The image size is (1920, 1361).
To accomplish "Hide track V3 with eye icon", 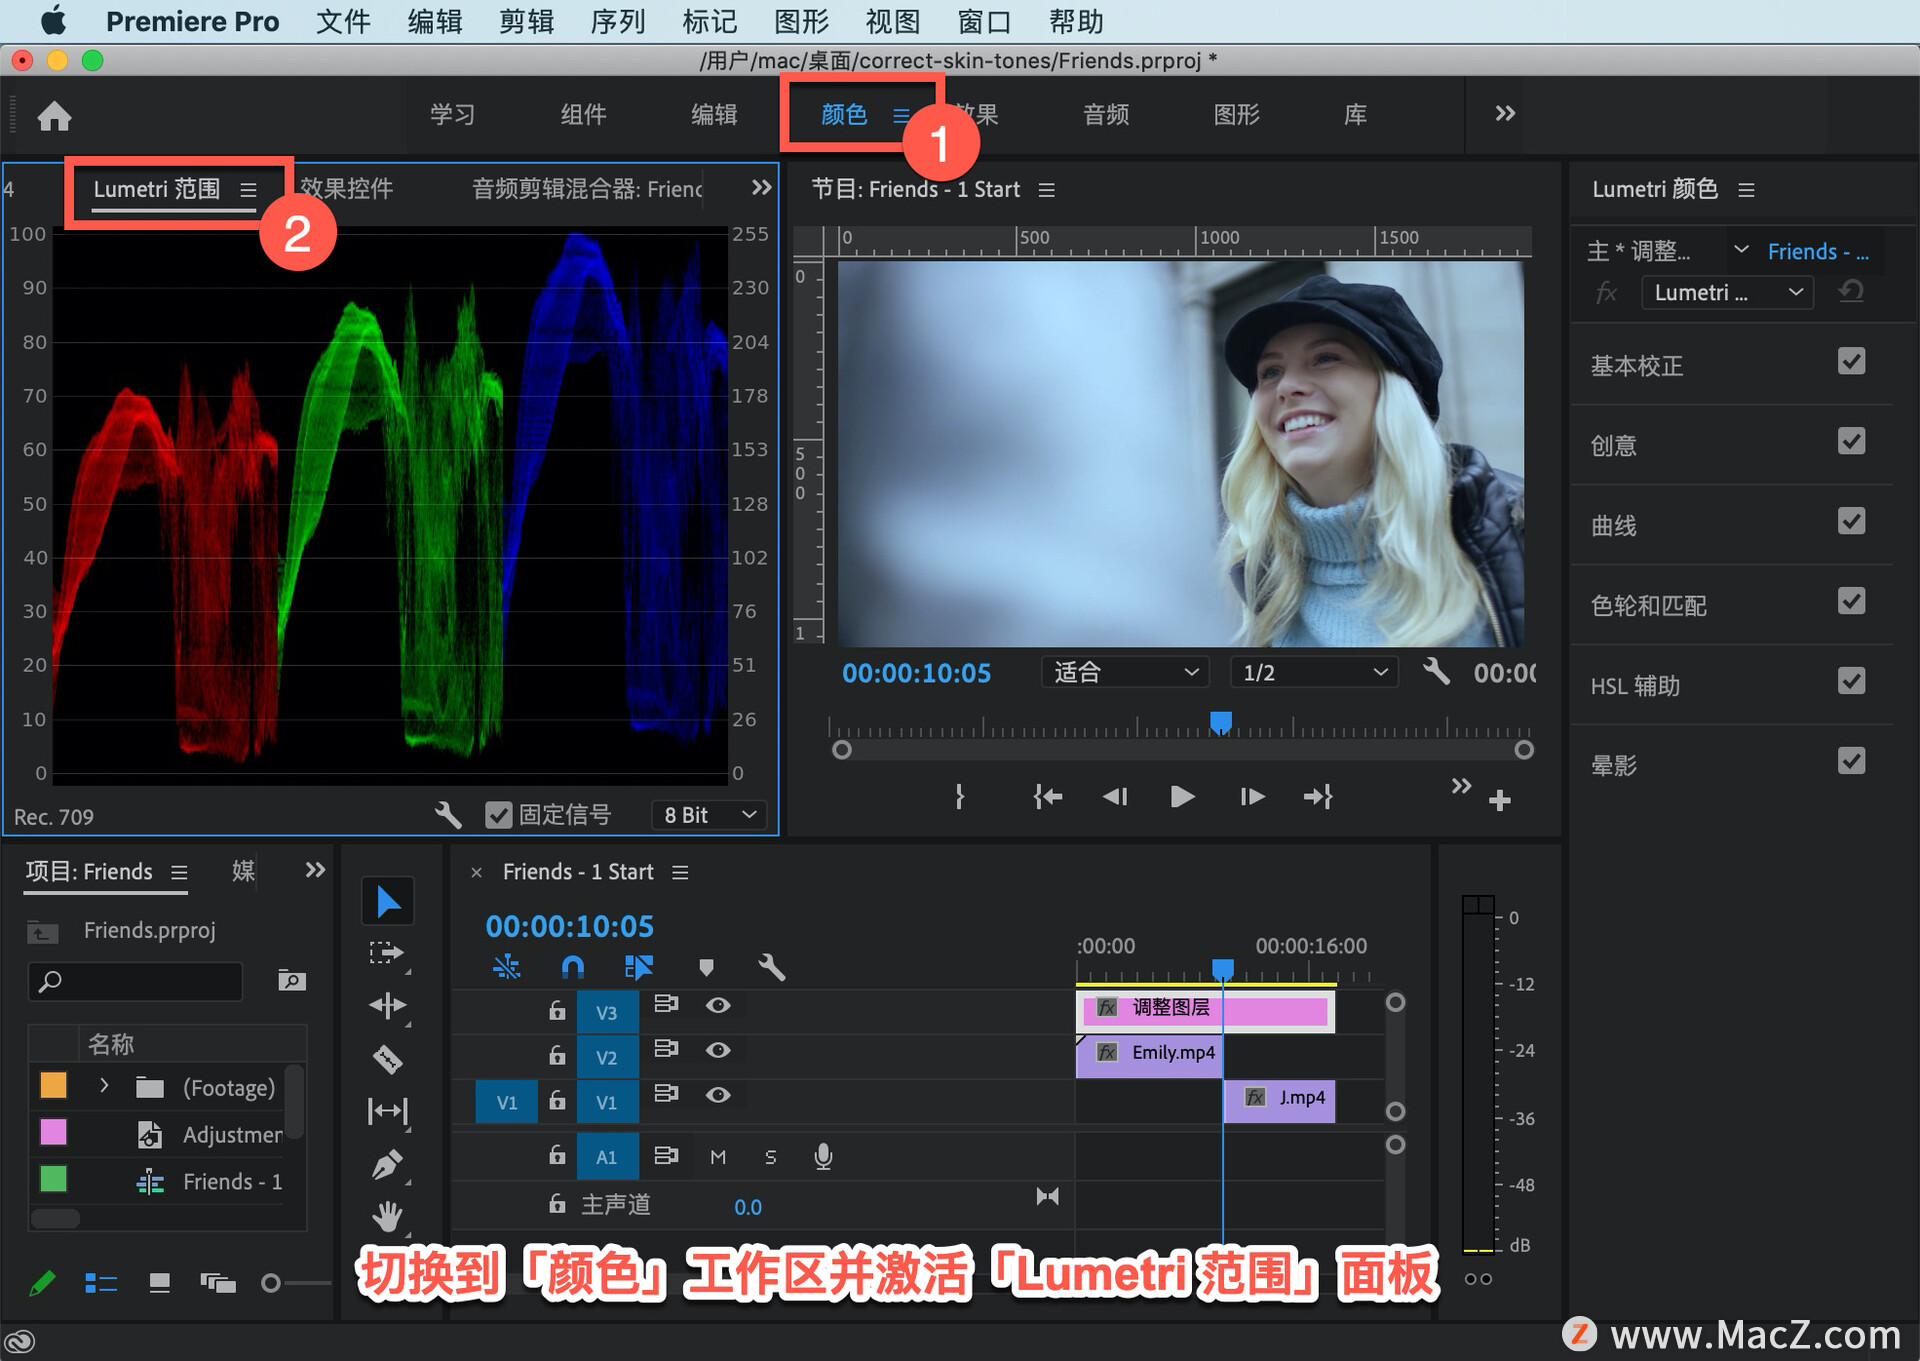I will coord(718,1005).
